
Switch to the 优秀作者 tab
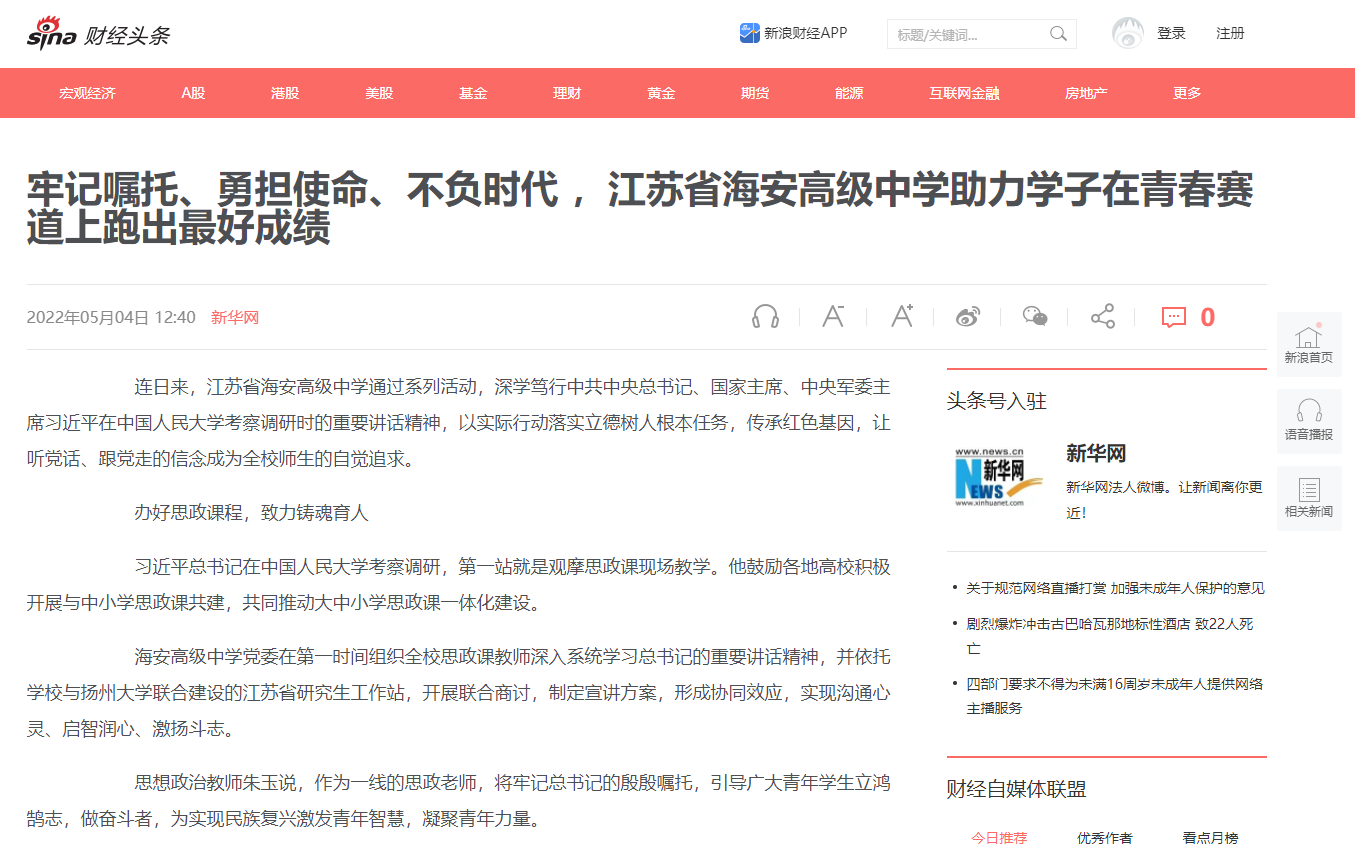click(x=1104, y=838)
